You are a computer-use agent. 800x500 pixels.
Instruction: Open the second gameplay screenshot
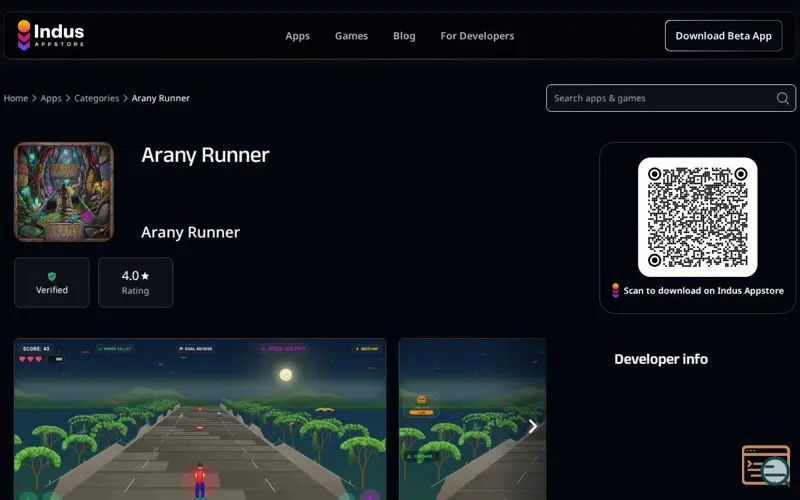tap(472, 419)
